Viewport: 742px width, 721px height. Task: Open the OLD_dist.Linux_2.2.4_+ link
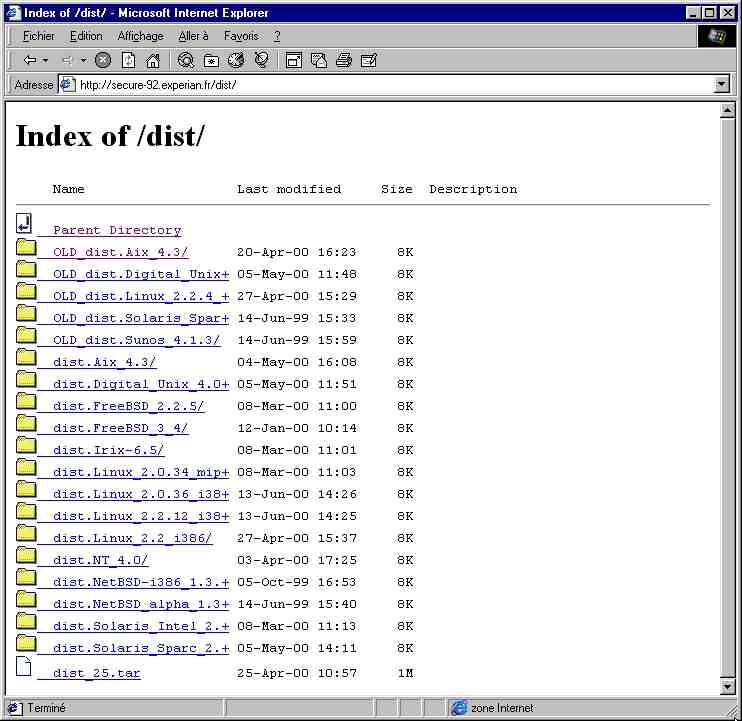pos(141,296)
